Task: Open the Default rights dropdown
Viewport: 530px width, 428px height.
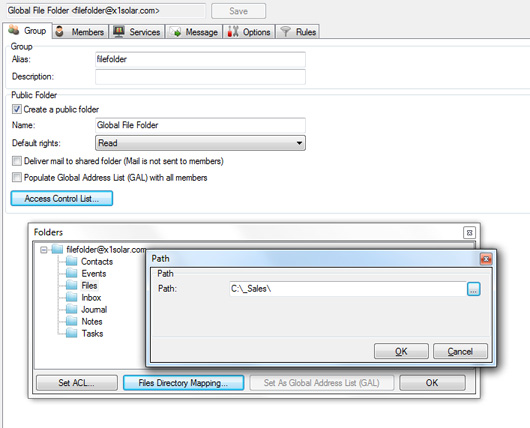Action: (200, 143)
